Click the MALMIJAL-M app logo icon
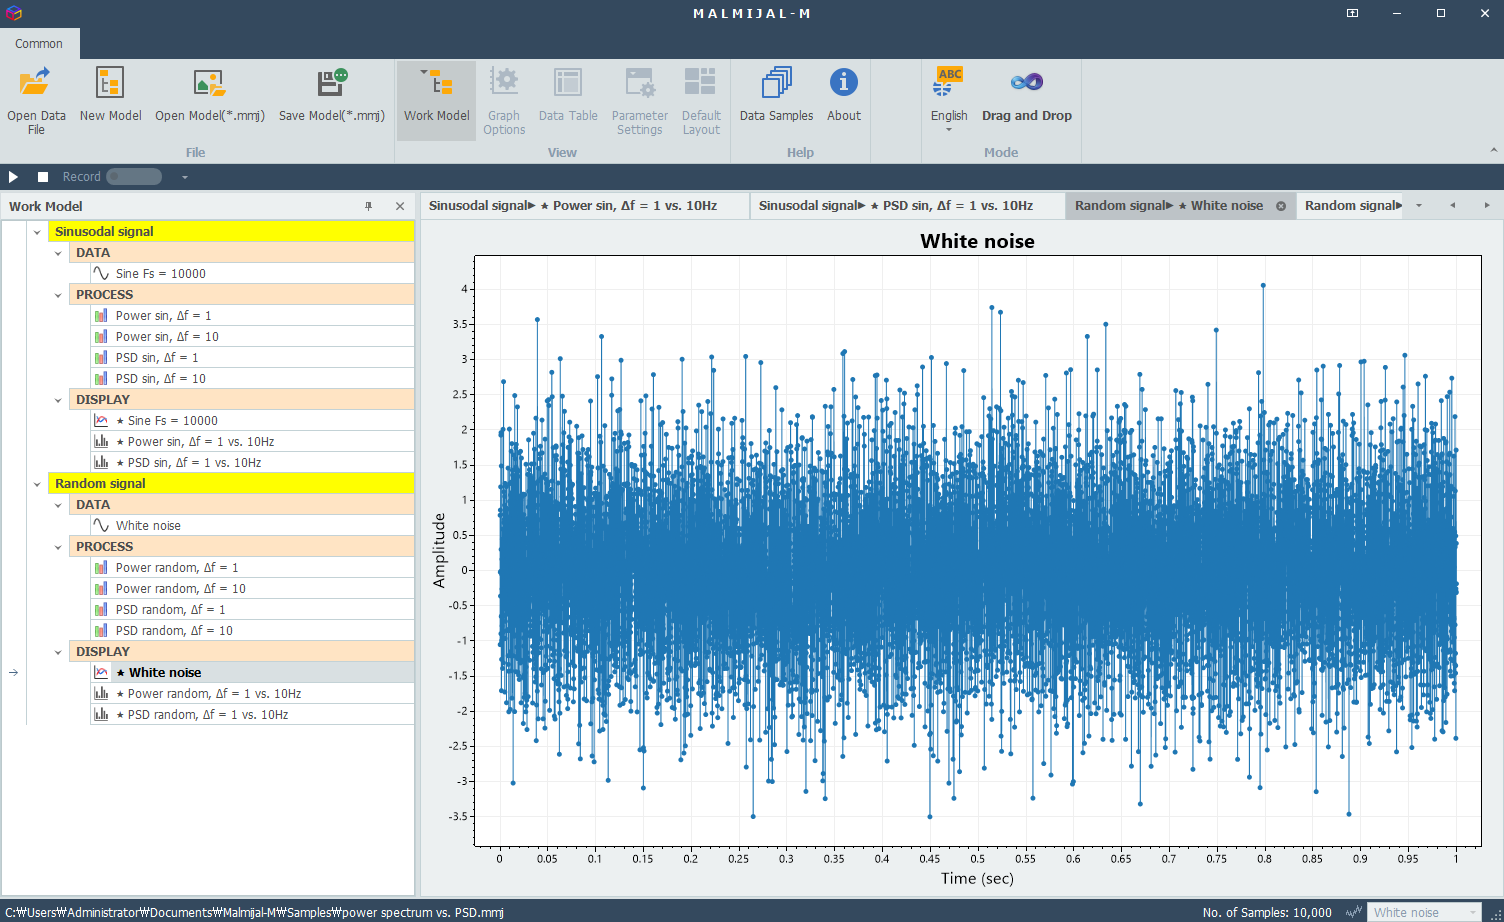Screen dimensions: 1504x922 [13, 13]
